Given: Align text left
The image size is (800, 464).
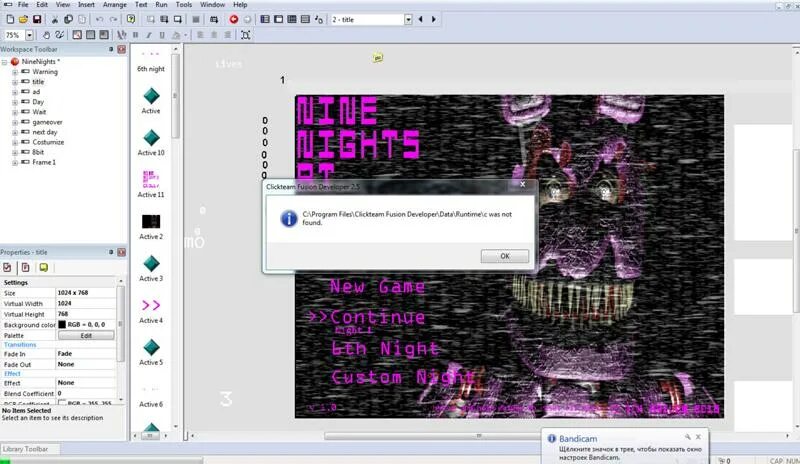Looking at the screenshot, I should pos(201,35).
